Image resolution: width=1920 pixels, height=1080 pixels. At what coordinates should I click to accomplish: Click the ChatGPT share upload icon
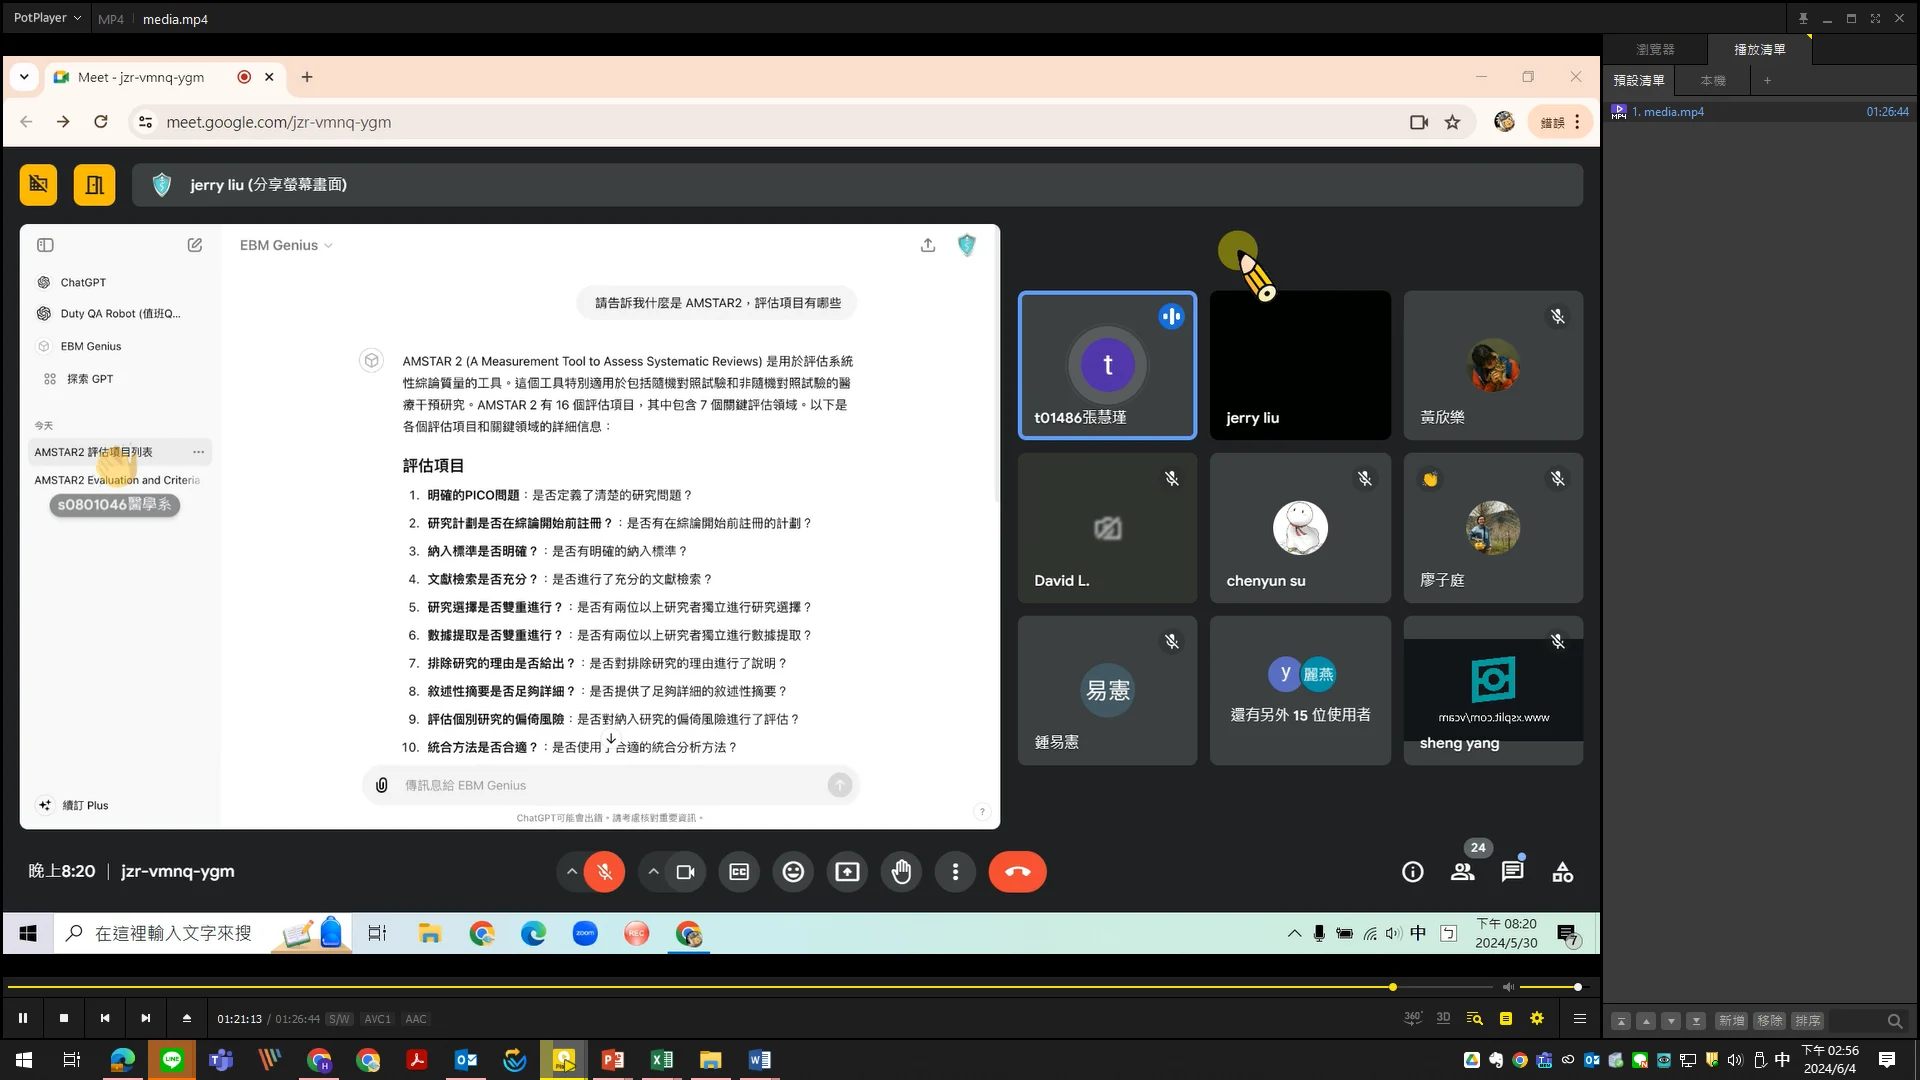(928, 245)
